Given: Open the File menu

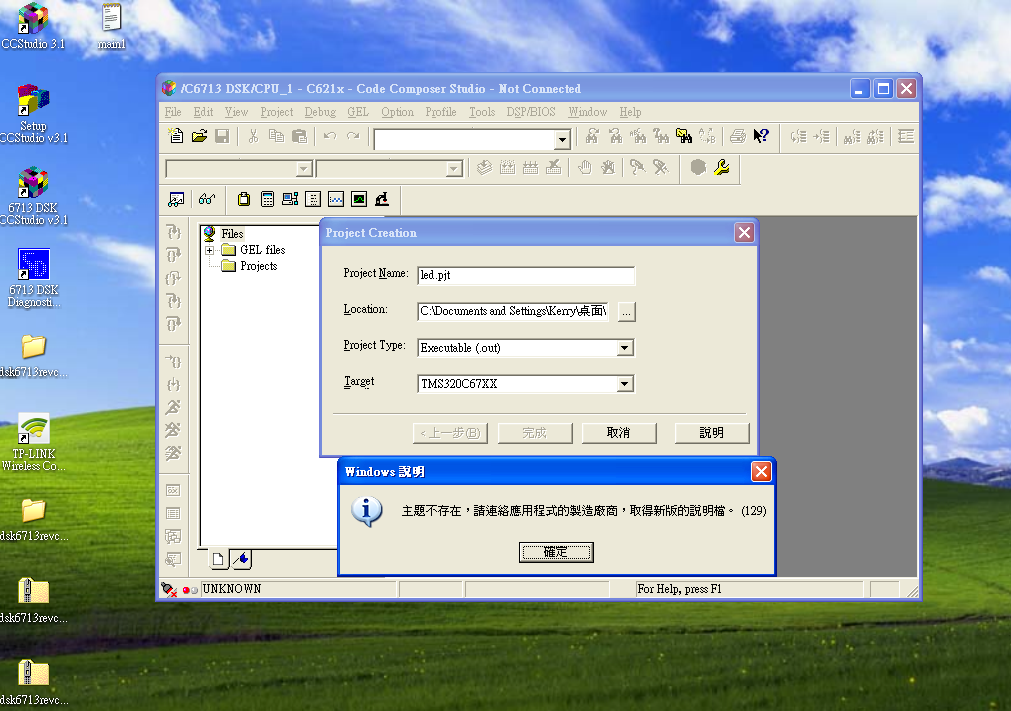Looking at the screenshot, I should tap(173, 112).
